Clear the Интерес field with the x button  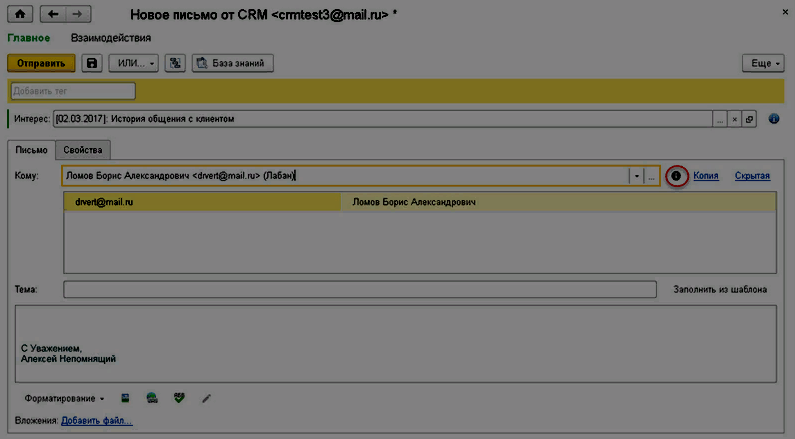(735, 119)
